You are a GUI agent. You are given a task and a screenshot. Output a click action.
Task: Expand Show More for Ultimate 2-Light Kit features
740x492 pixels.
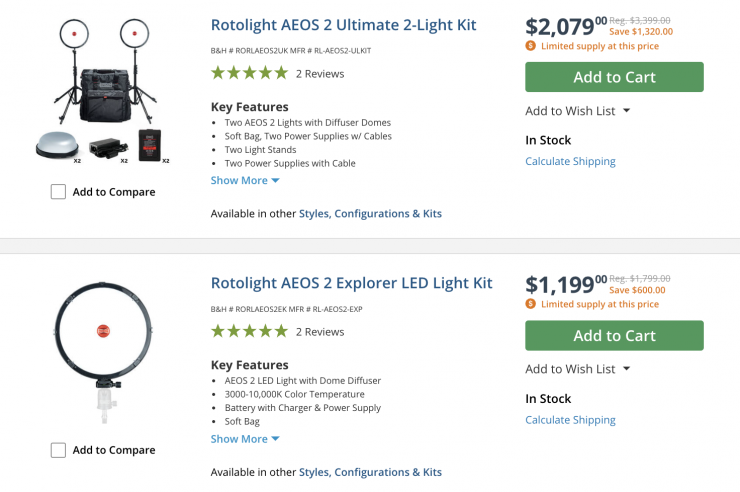(245, 180)
